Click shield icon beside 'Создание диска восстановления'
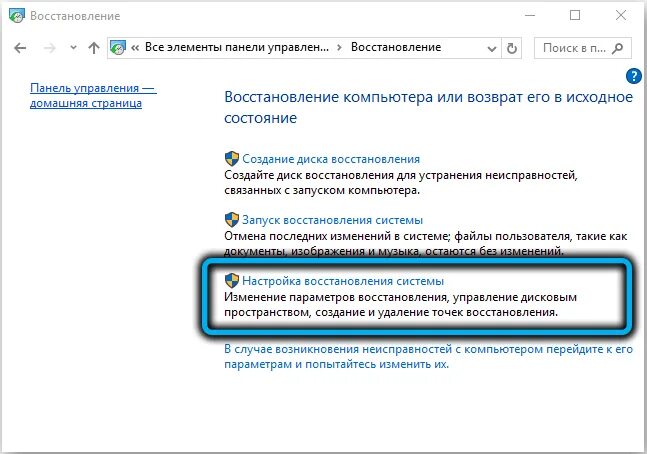647x454 pixels. 232,158
